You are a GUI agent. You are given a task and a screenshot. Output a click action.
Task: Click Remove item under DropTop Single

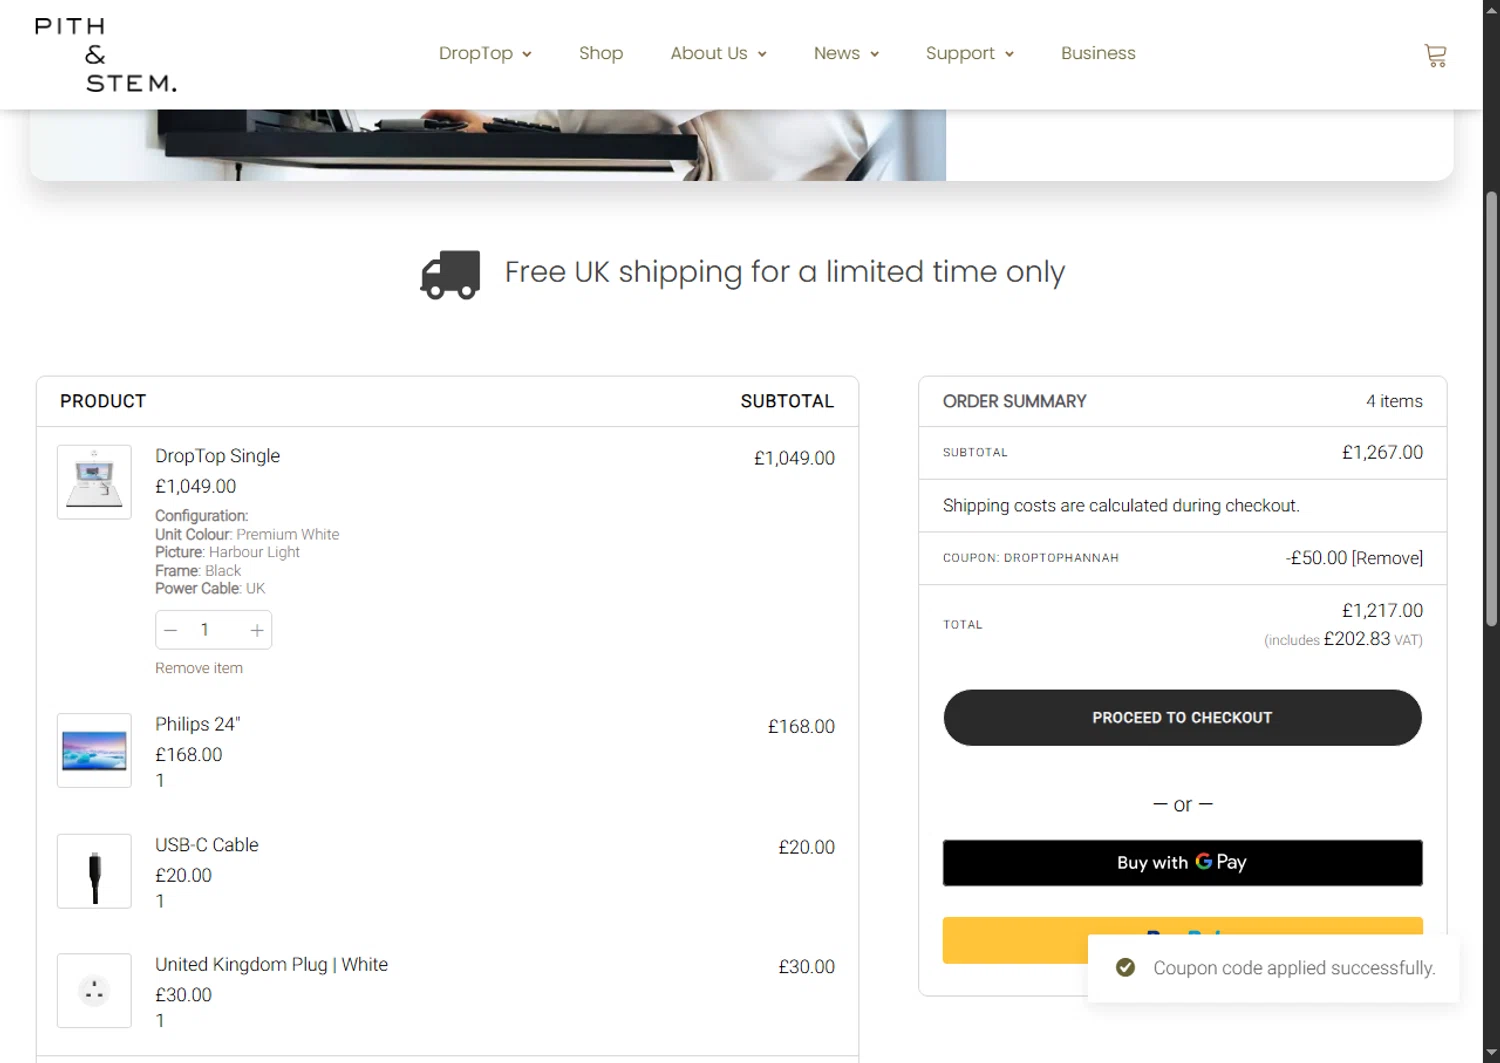tap(199, 668)
